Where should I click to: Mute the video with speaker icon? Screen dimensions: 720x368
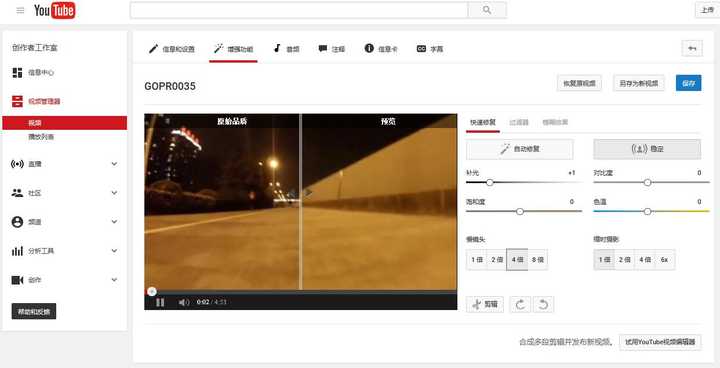click(x=184, y=302)
